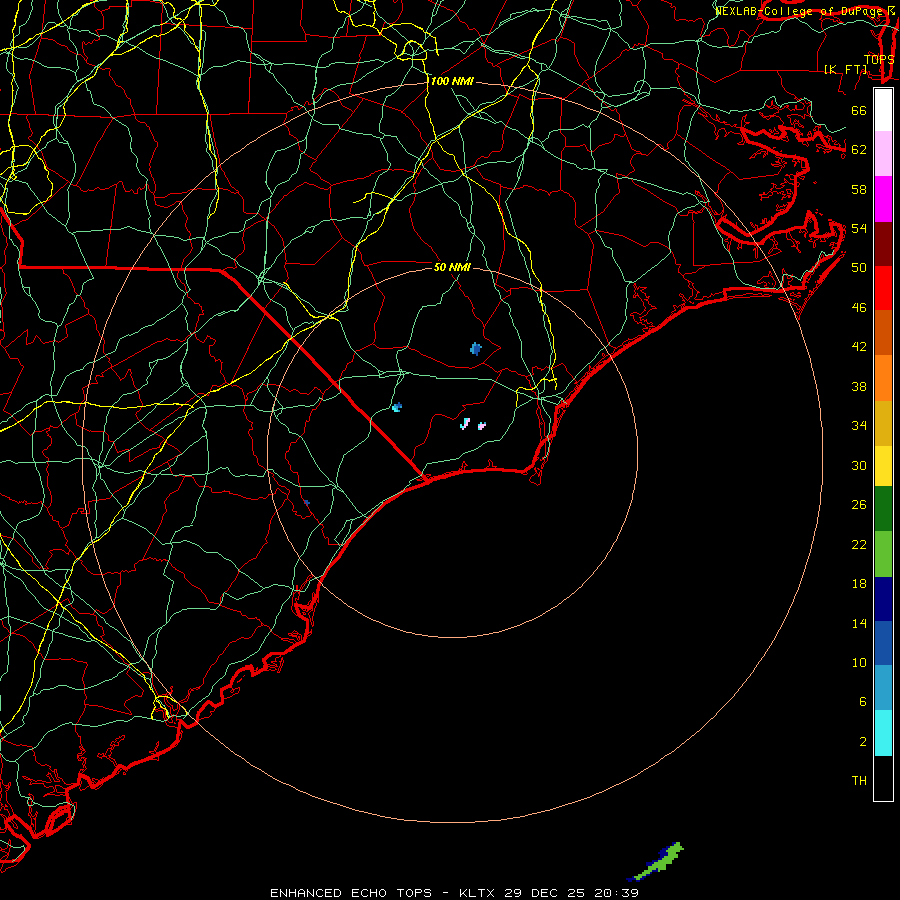Click the magenta legend swatch
This screenshot has width=900, height=900.
click(883, 199)
